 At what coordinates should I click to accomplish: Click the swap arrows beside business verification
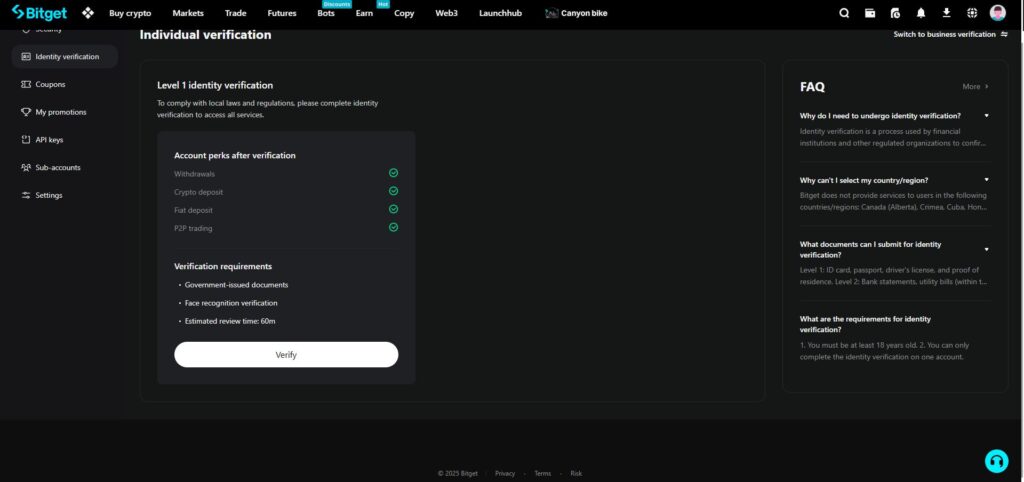1004,35
